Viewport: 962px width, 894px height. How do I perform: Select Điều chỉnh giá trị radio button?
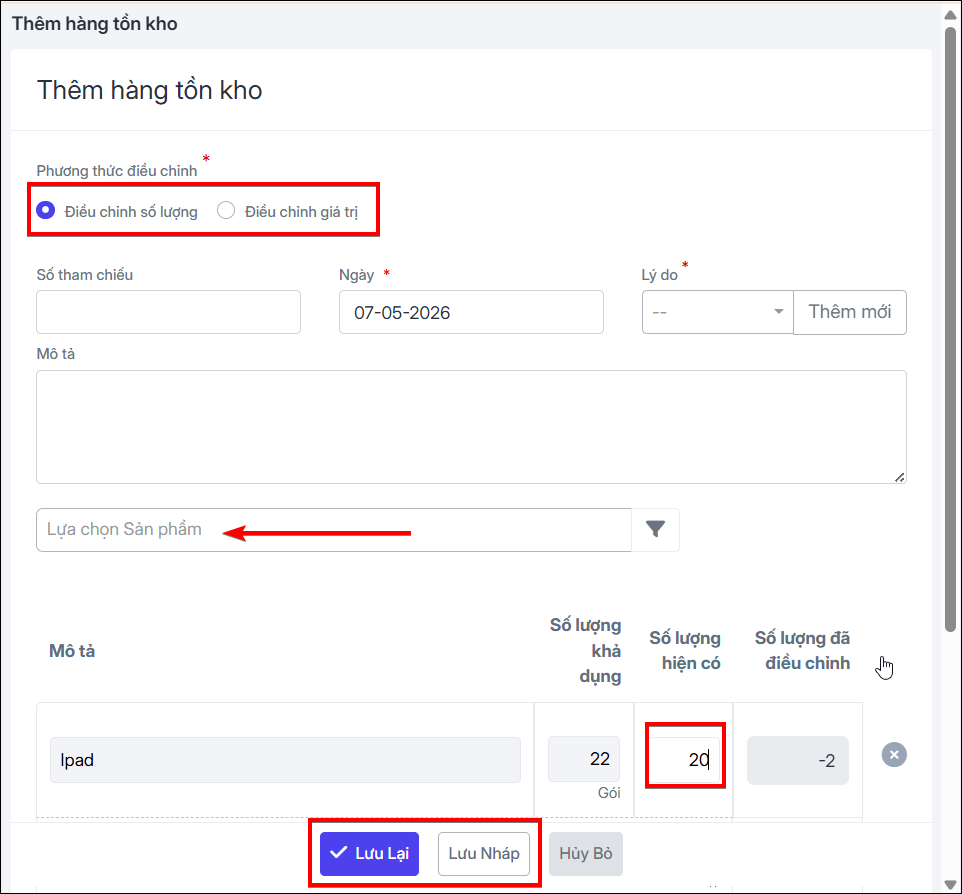pos(226,210)
